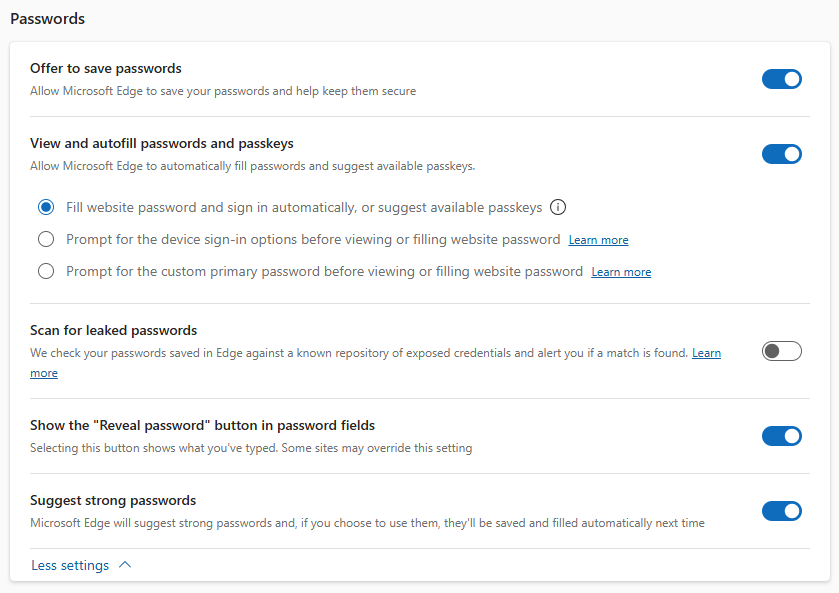
Task: Open "Learn more" about device sign-in options
Action: 597,239
